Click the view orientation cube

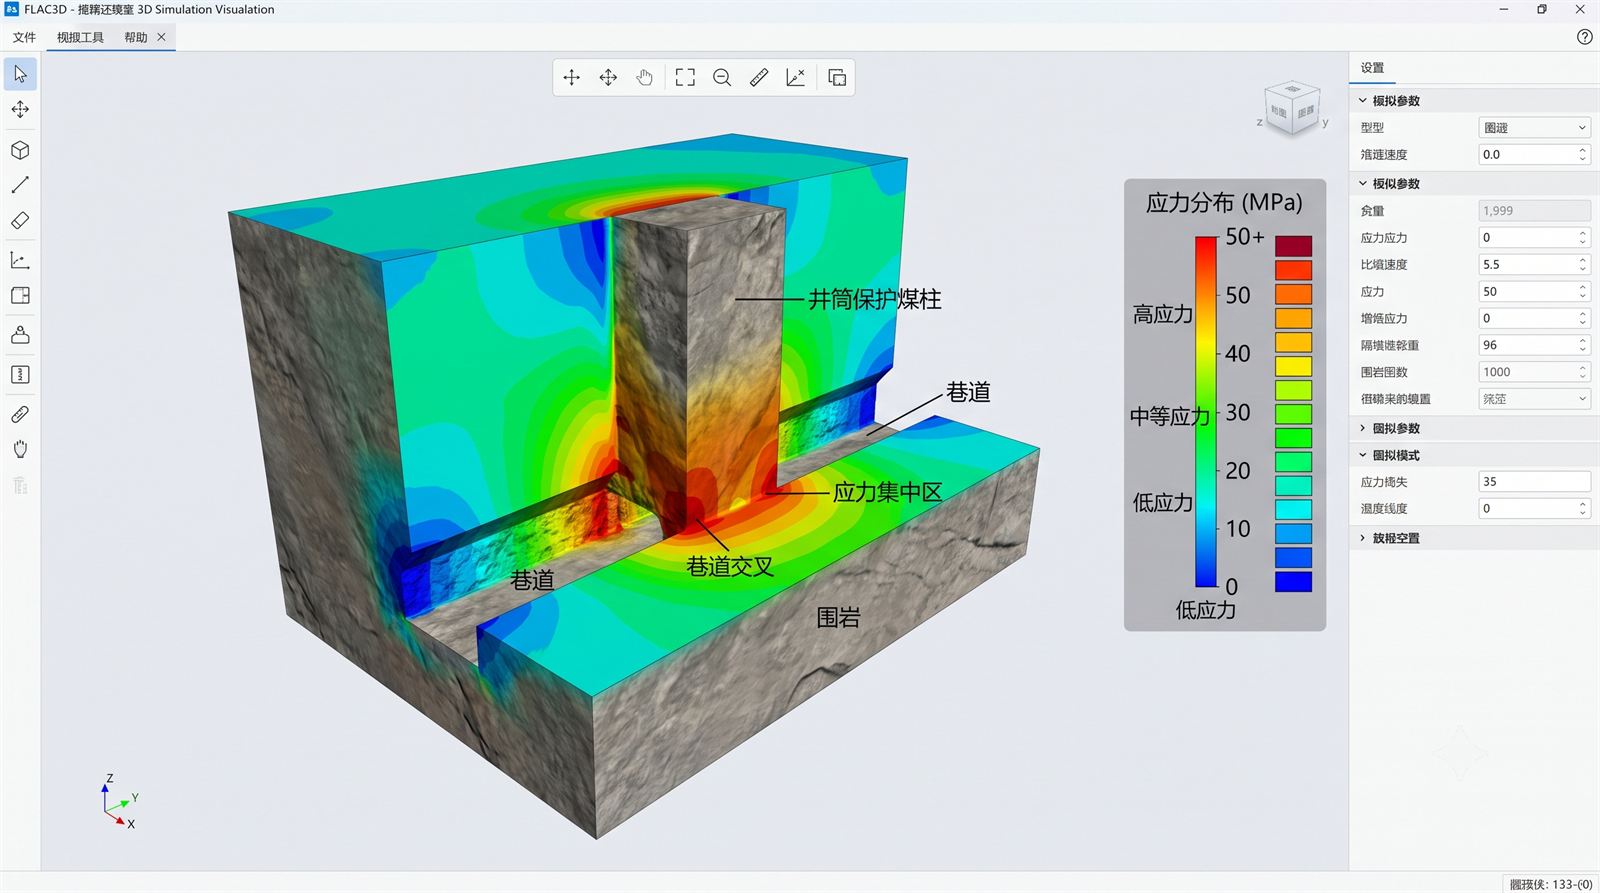pos(1293,109)
